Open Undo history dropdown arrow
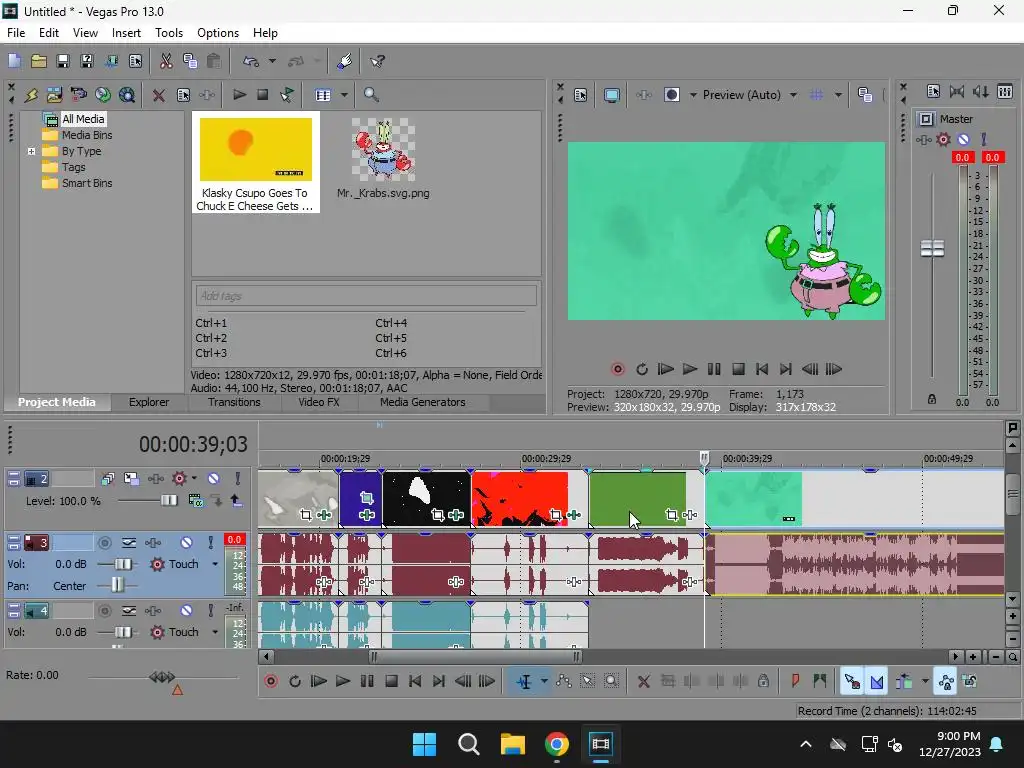The width and height of the screenshot is (1024, 768). pyautogui.click(x=272, y=61)
